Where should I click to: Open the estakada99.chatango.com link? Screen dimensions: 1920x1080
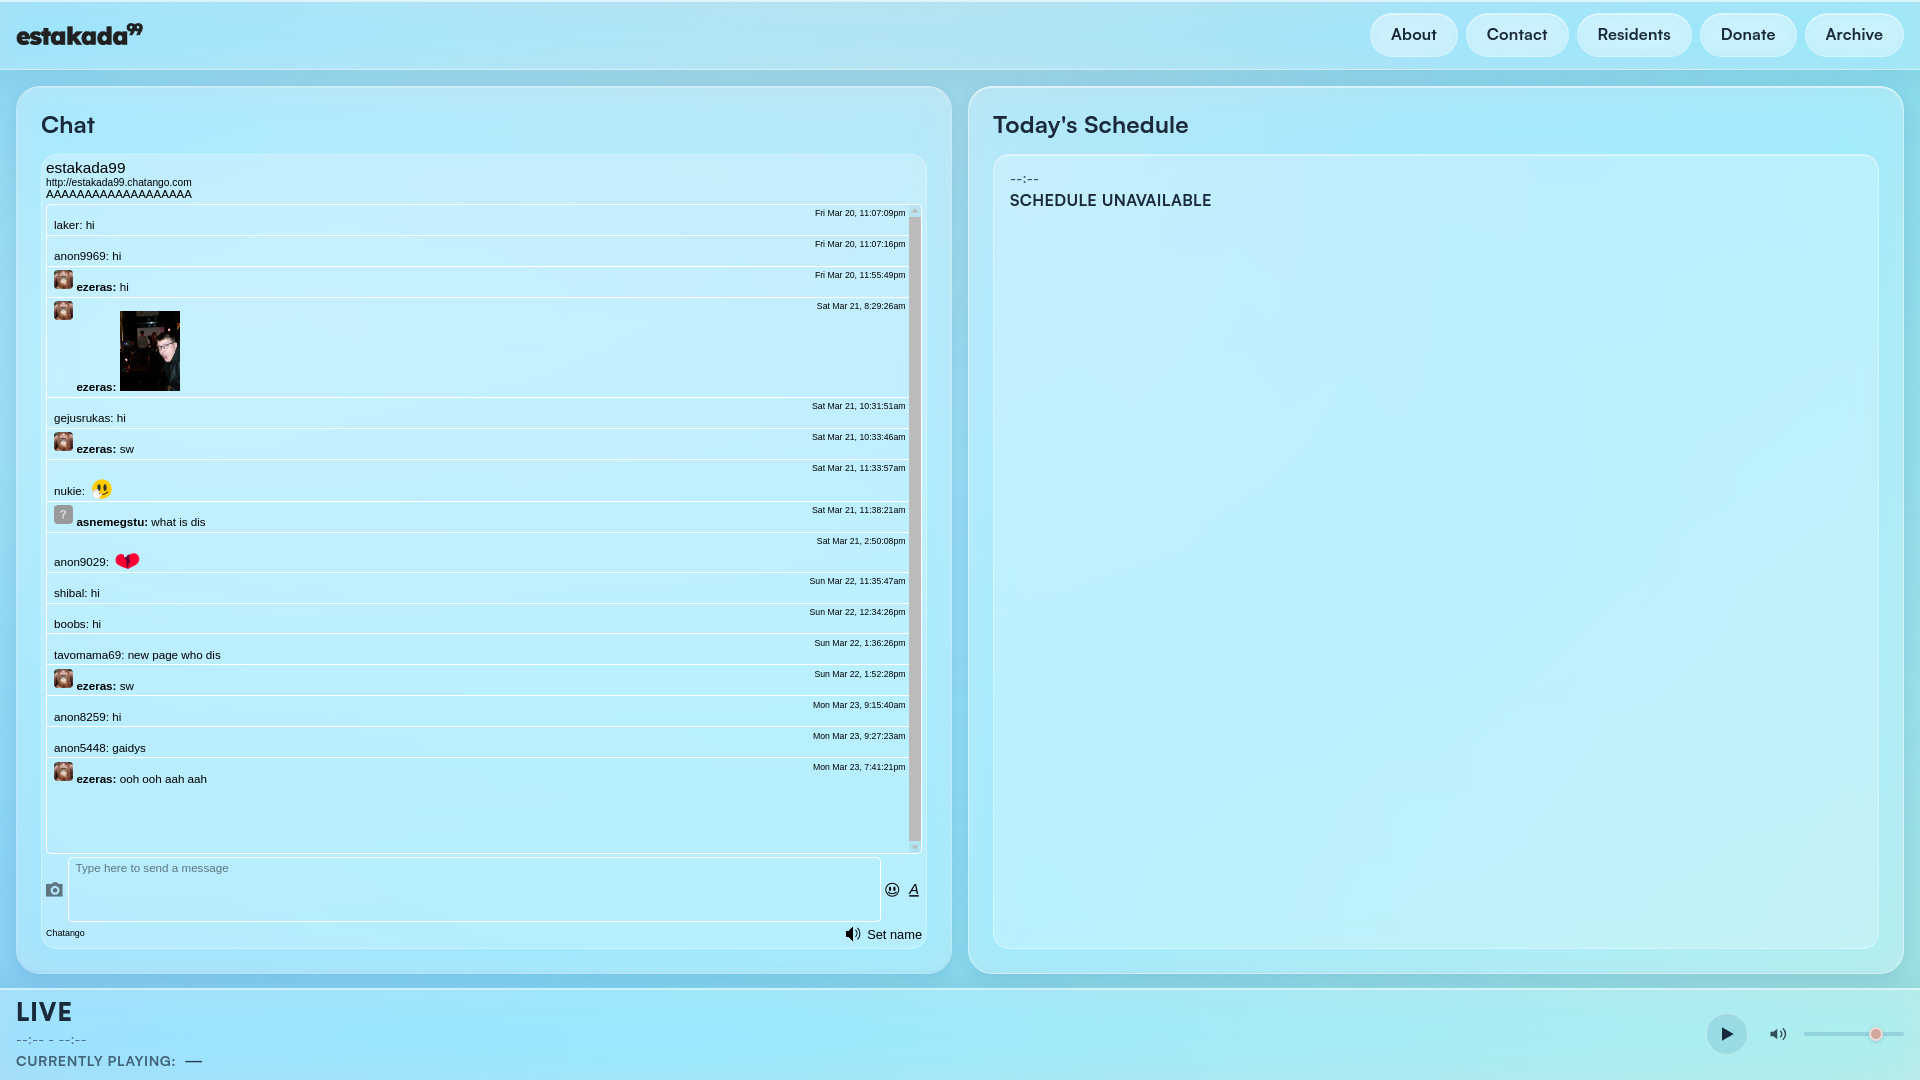click(x=118, y=183)
